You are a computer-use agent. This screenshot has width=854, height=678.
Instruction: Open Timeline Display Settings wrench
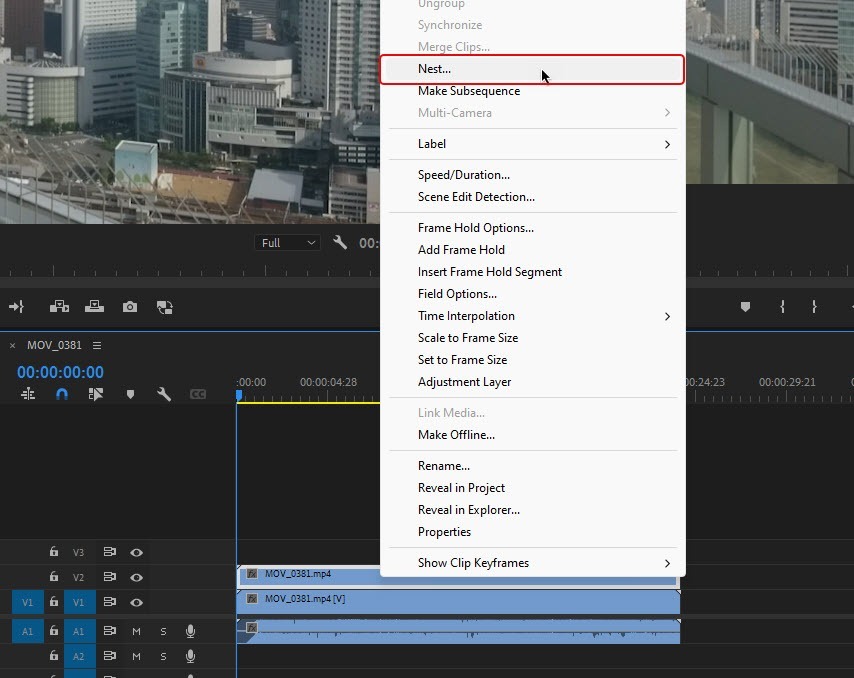pos(164,395)
